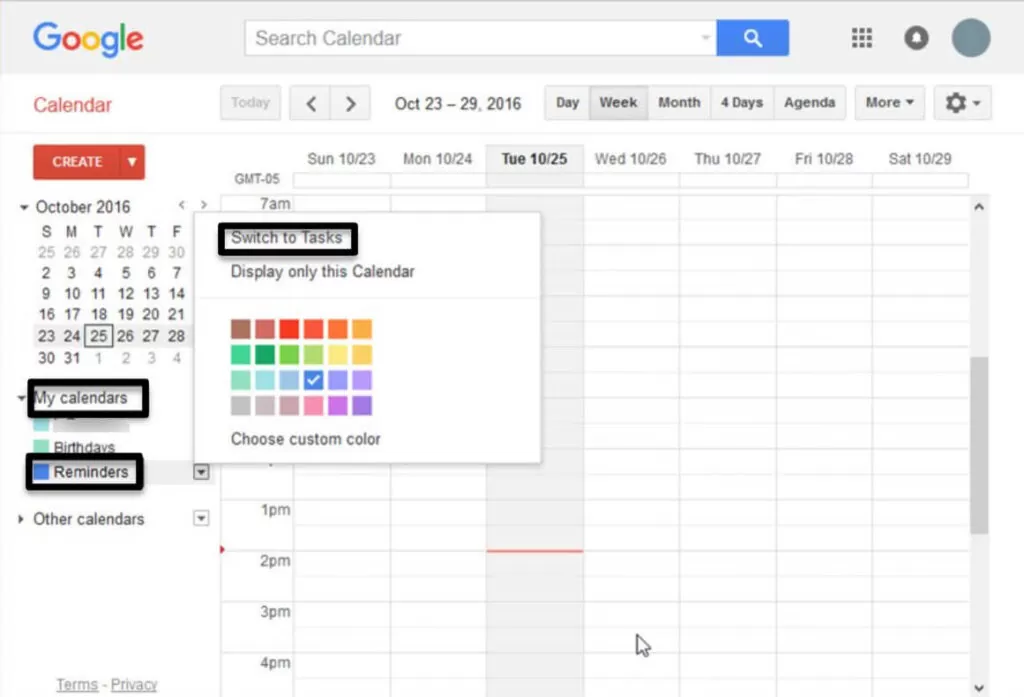The width and height of the screenshot is (1024, 697).
Task: Open Reminders calendar options arrow
Action: coord(201,472)
